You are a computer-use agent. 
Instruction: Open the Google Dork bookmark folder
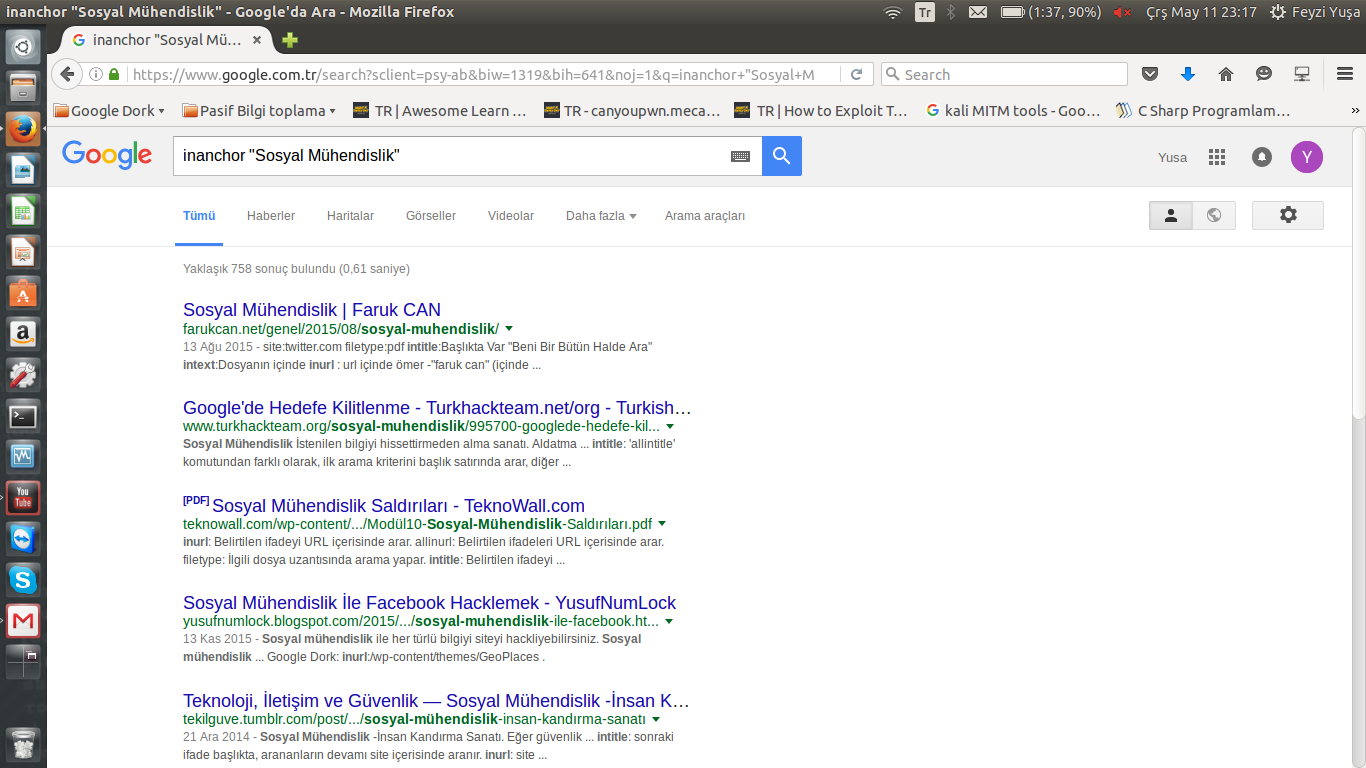110,111
